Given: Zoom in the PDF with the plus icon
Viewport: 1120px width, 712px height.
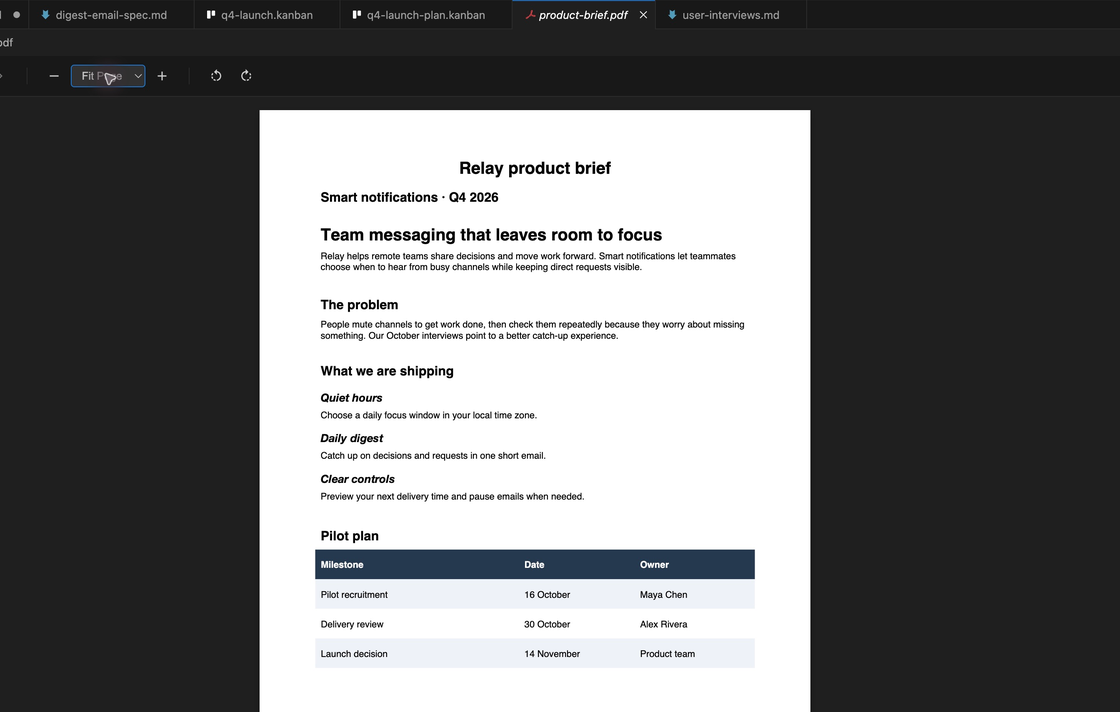Looking at the screenshot, I should coord(162,76).
